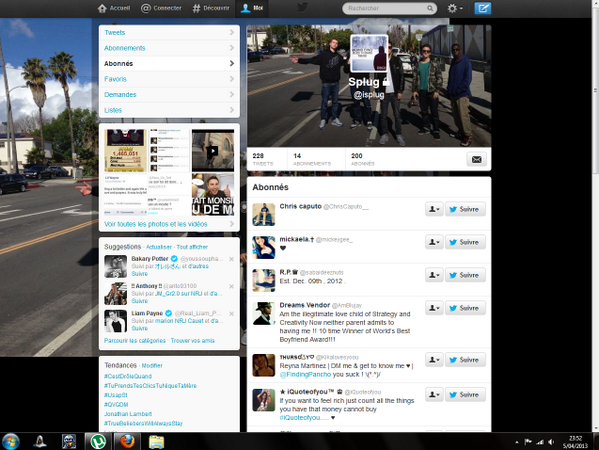599x450 pixels.
Task: Open user actions dropdown for Dreams Vendor
Action: [434, 308]
